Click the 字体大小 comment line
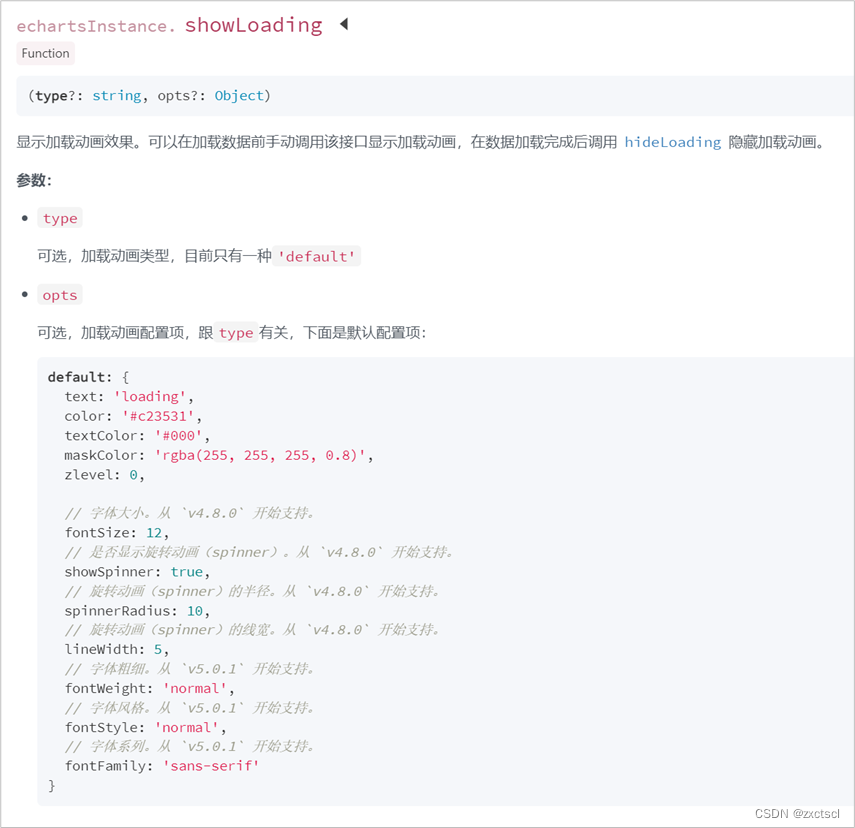 (189, 513)
